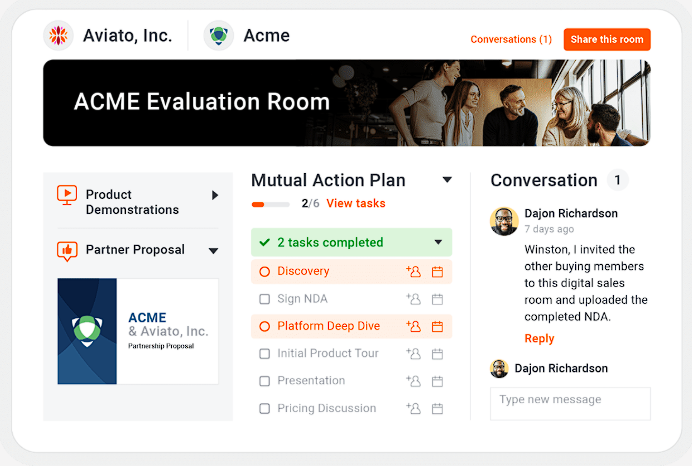This screenshot has width=692, height=466.
Task: Click the Acme shield logo icon
Action: click(218, 36)
